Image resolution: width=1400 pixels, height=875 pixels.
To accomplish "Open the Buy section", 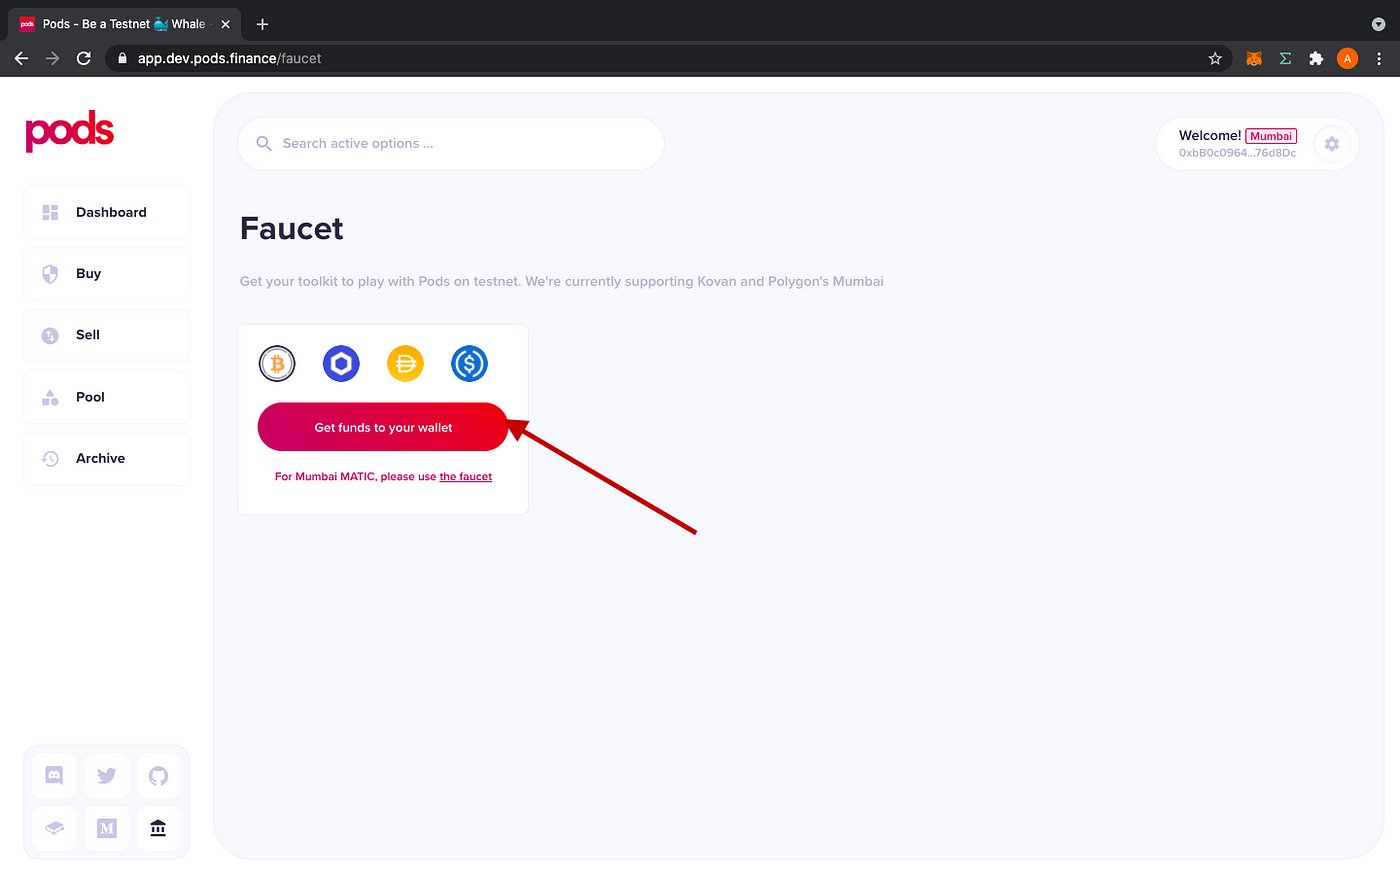I will tap(106, 274).
